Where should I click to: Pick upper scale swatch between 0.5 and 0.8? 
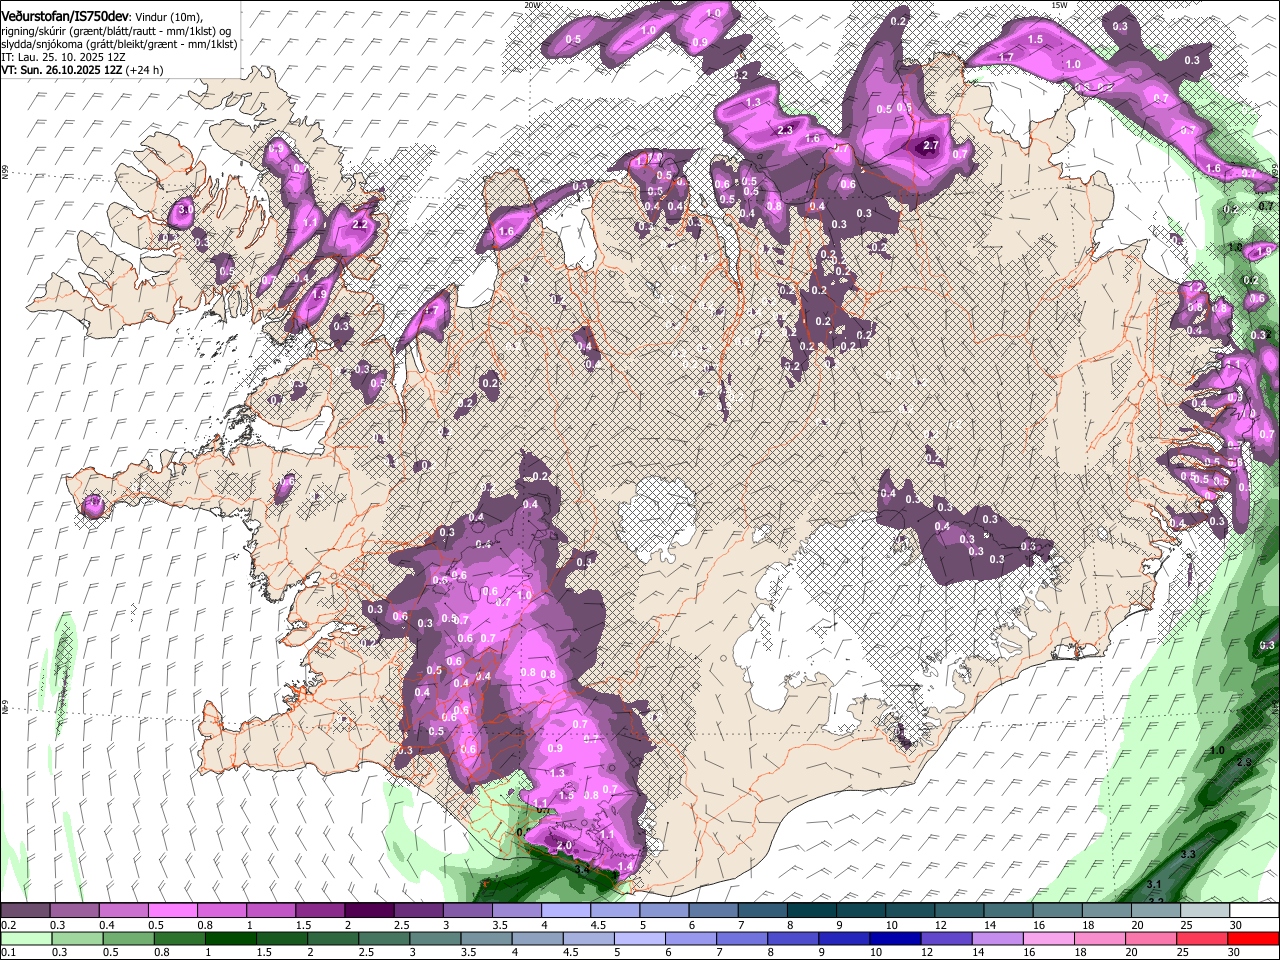coord(172,911)
